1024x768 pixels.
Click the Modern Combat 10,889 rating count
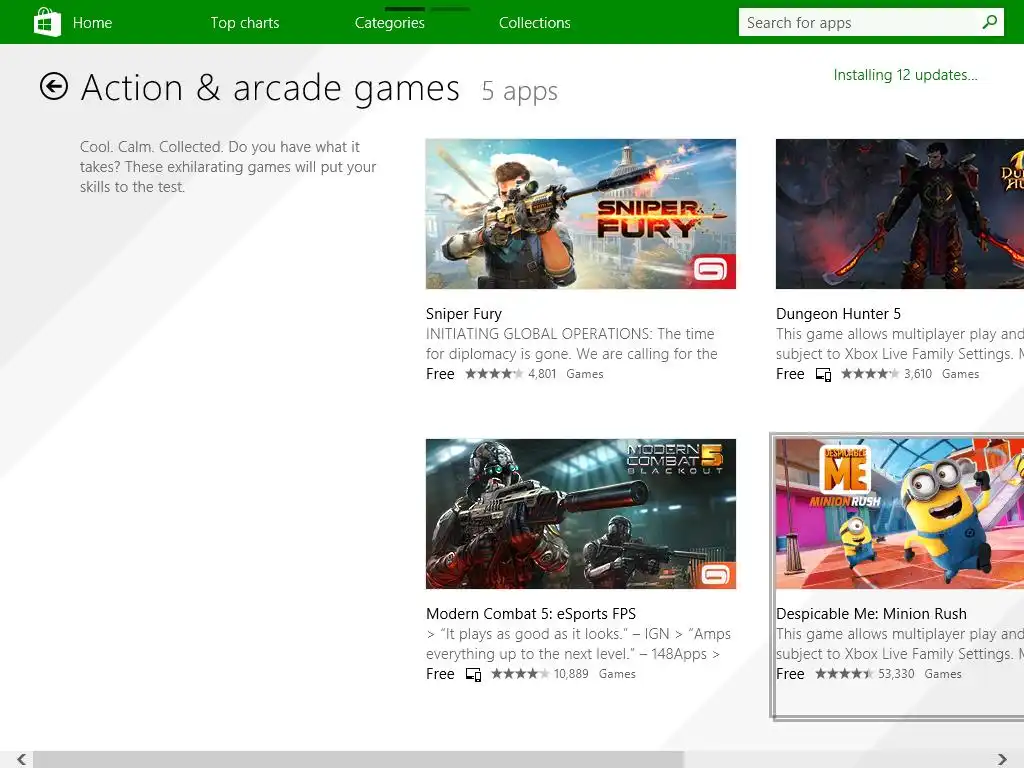coord(571,674)
